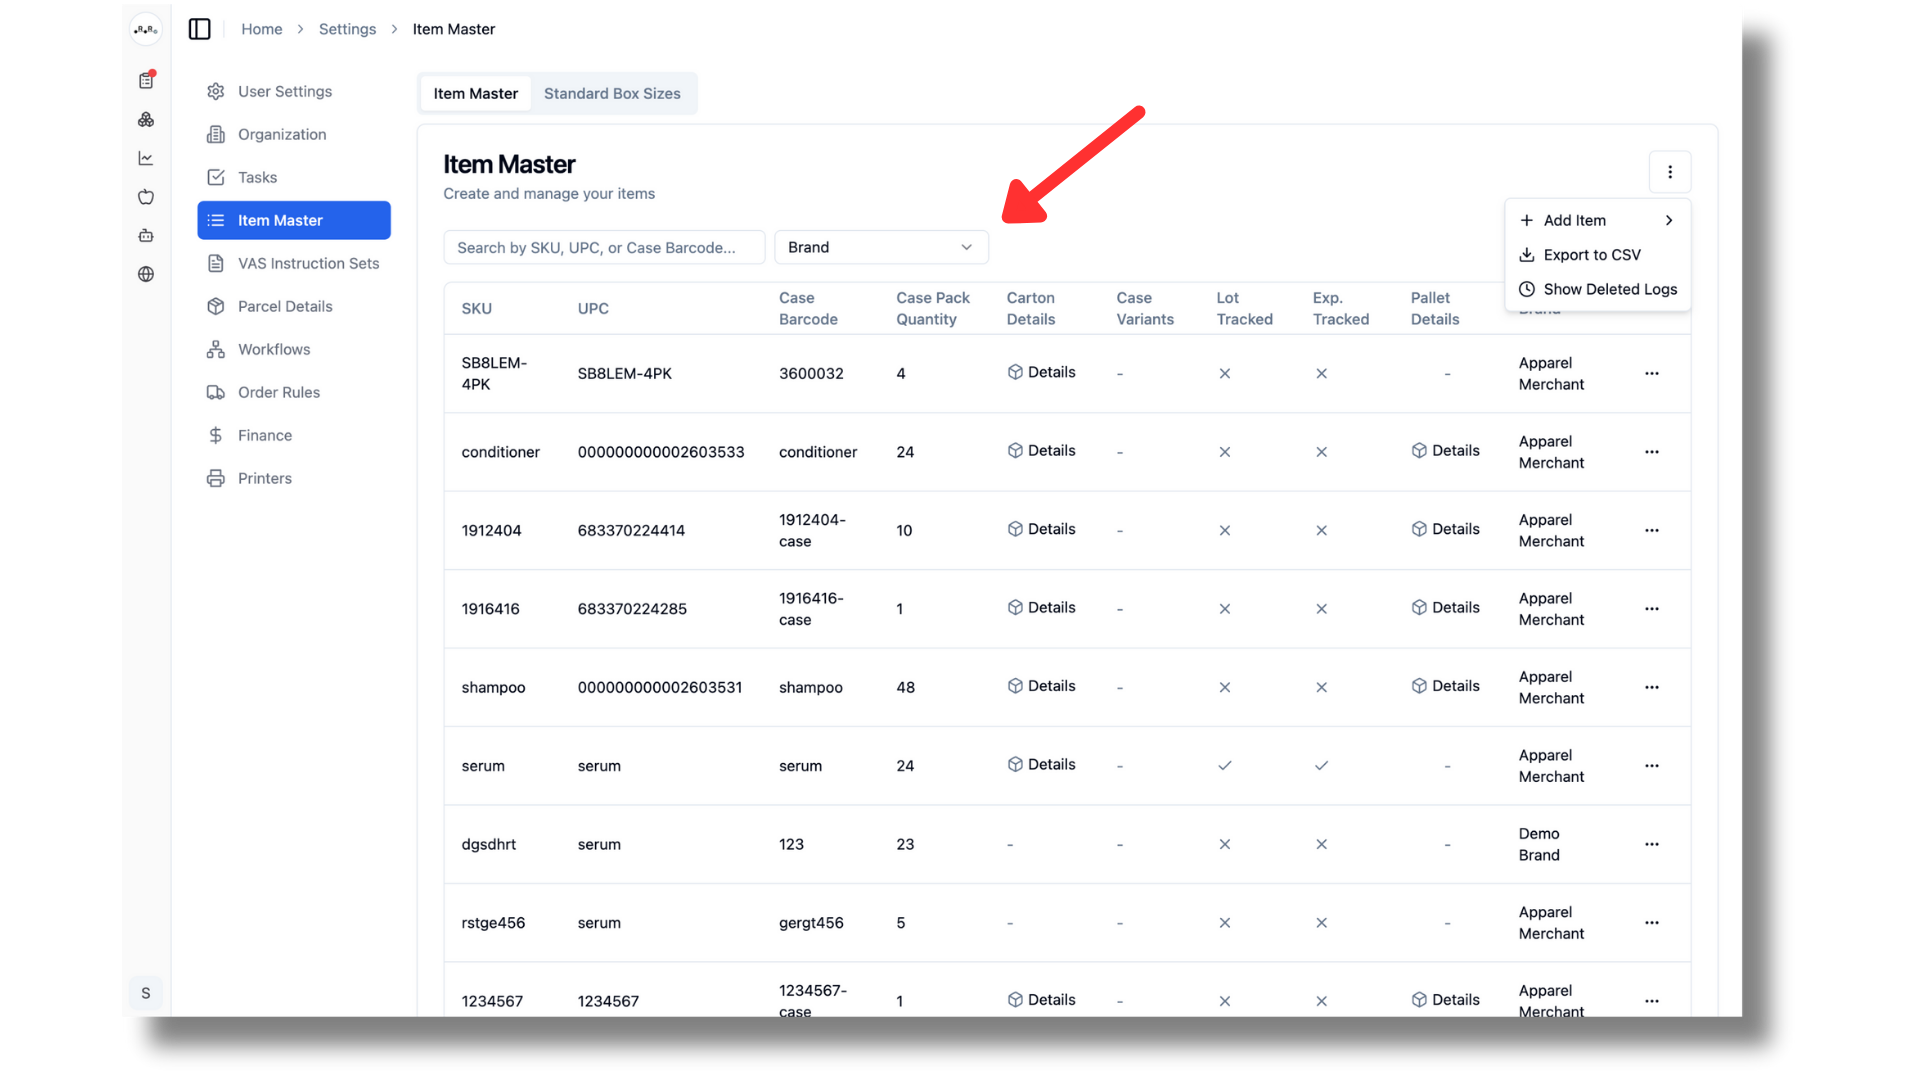Choose Export to CSV
Screen dimensions: 1920x1080
click(x=1597, y=255)
